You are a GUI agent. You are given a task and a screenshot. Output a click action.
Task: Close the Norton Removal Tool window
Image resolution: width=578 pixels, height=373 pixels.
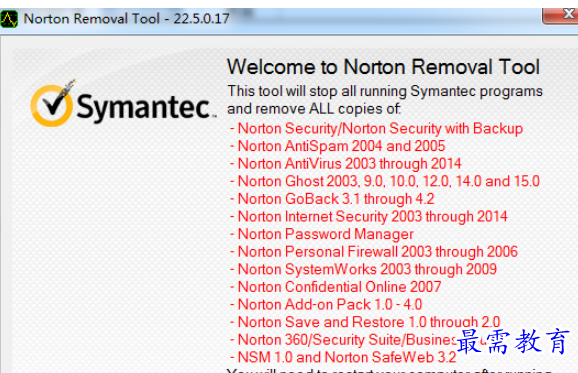click(560, 16)
